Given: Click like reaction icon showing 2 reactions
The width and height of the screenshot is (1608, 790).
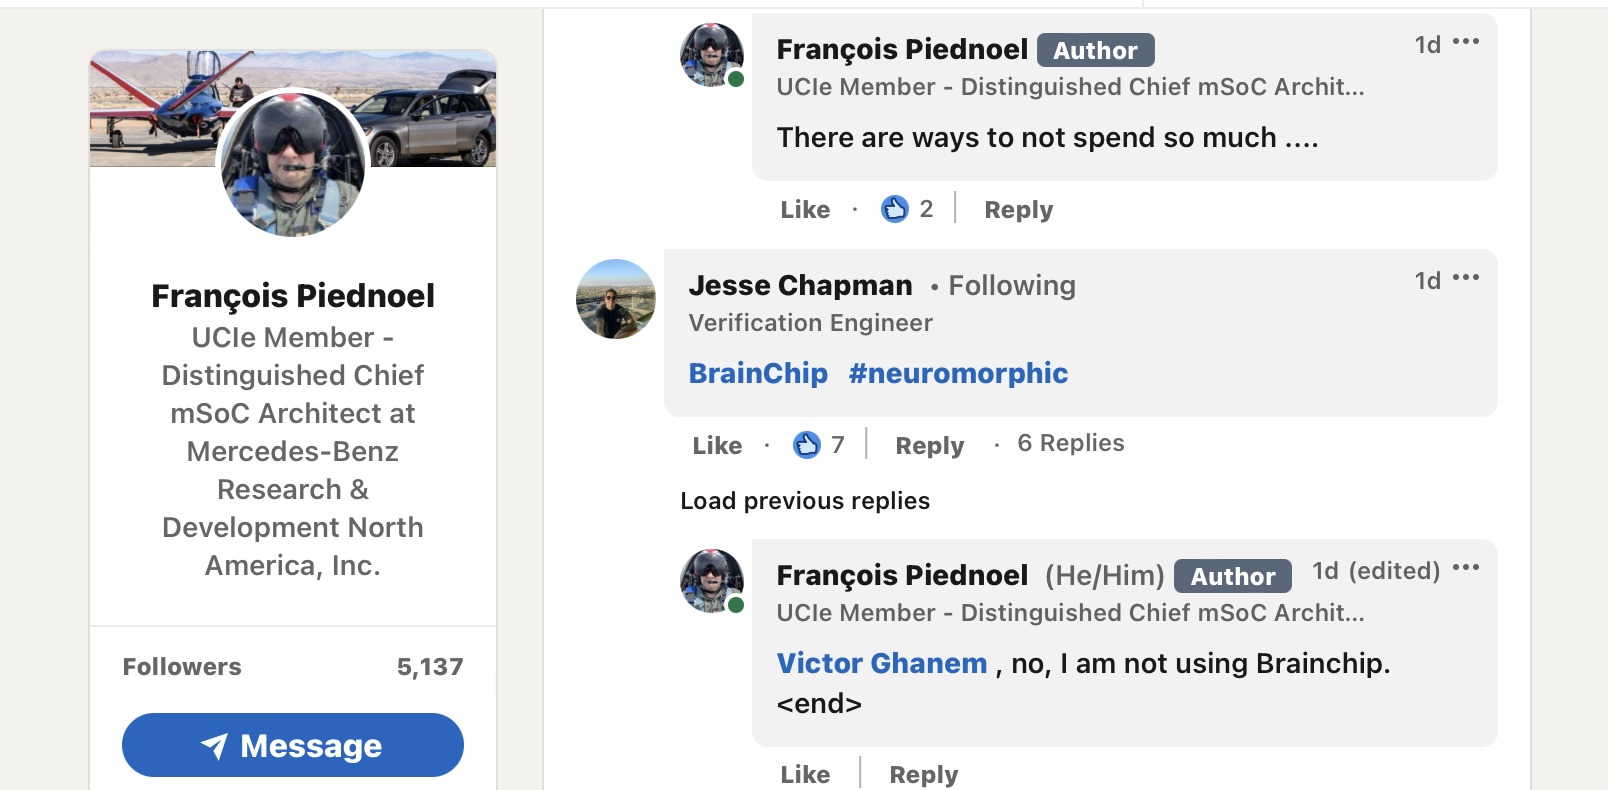Looking at the screenshot, I should tap(894, 209).
